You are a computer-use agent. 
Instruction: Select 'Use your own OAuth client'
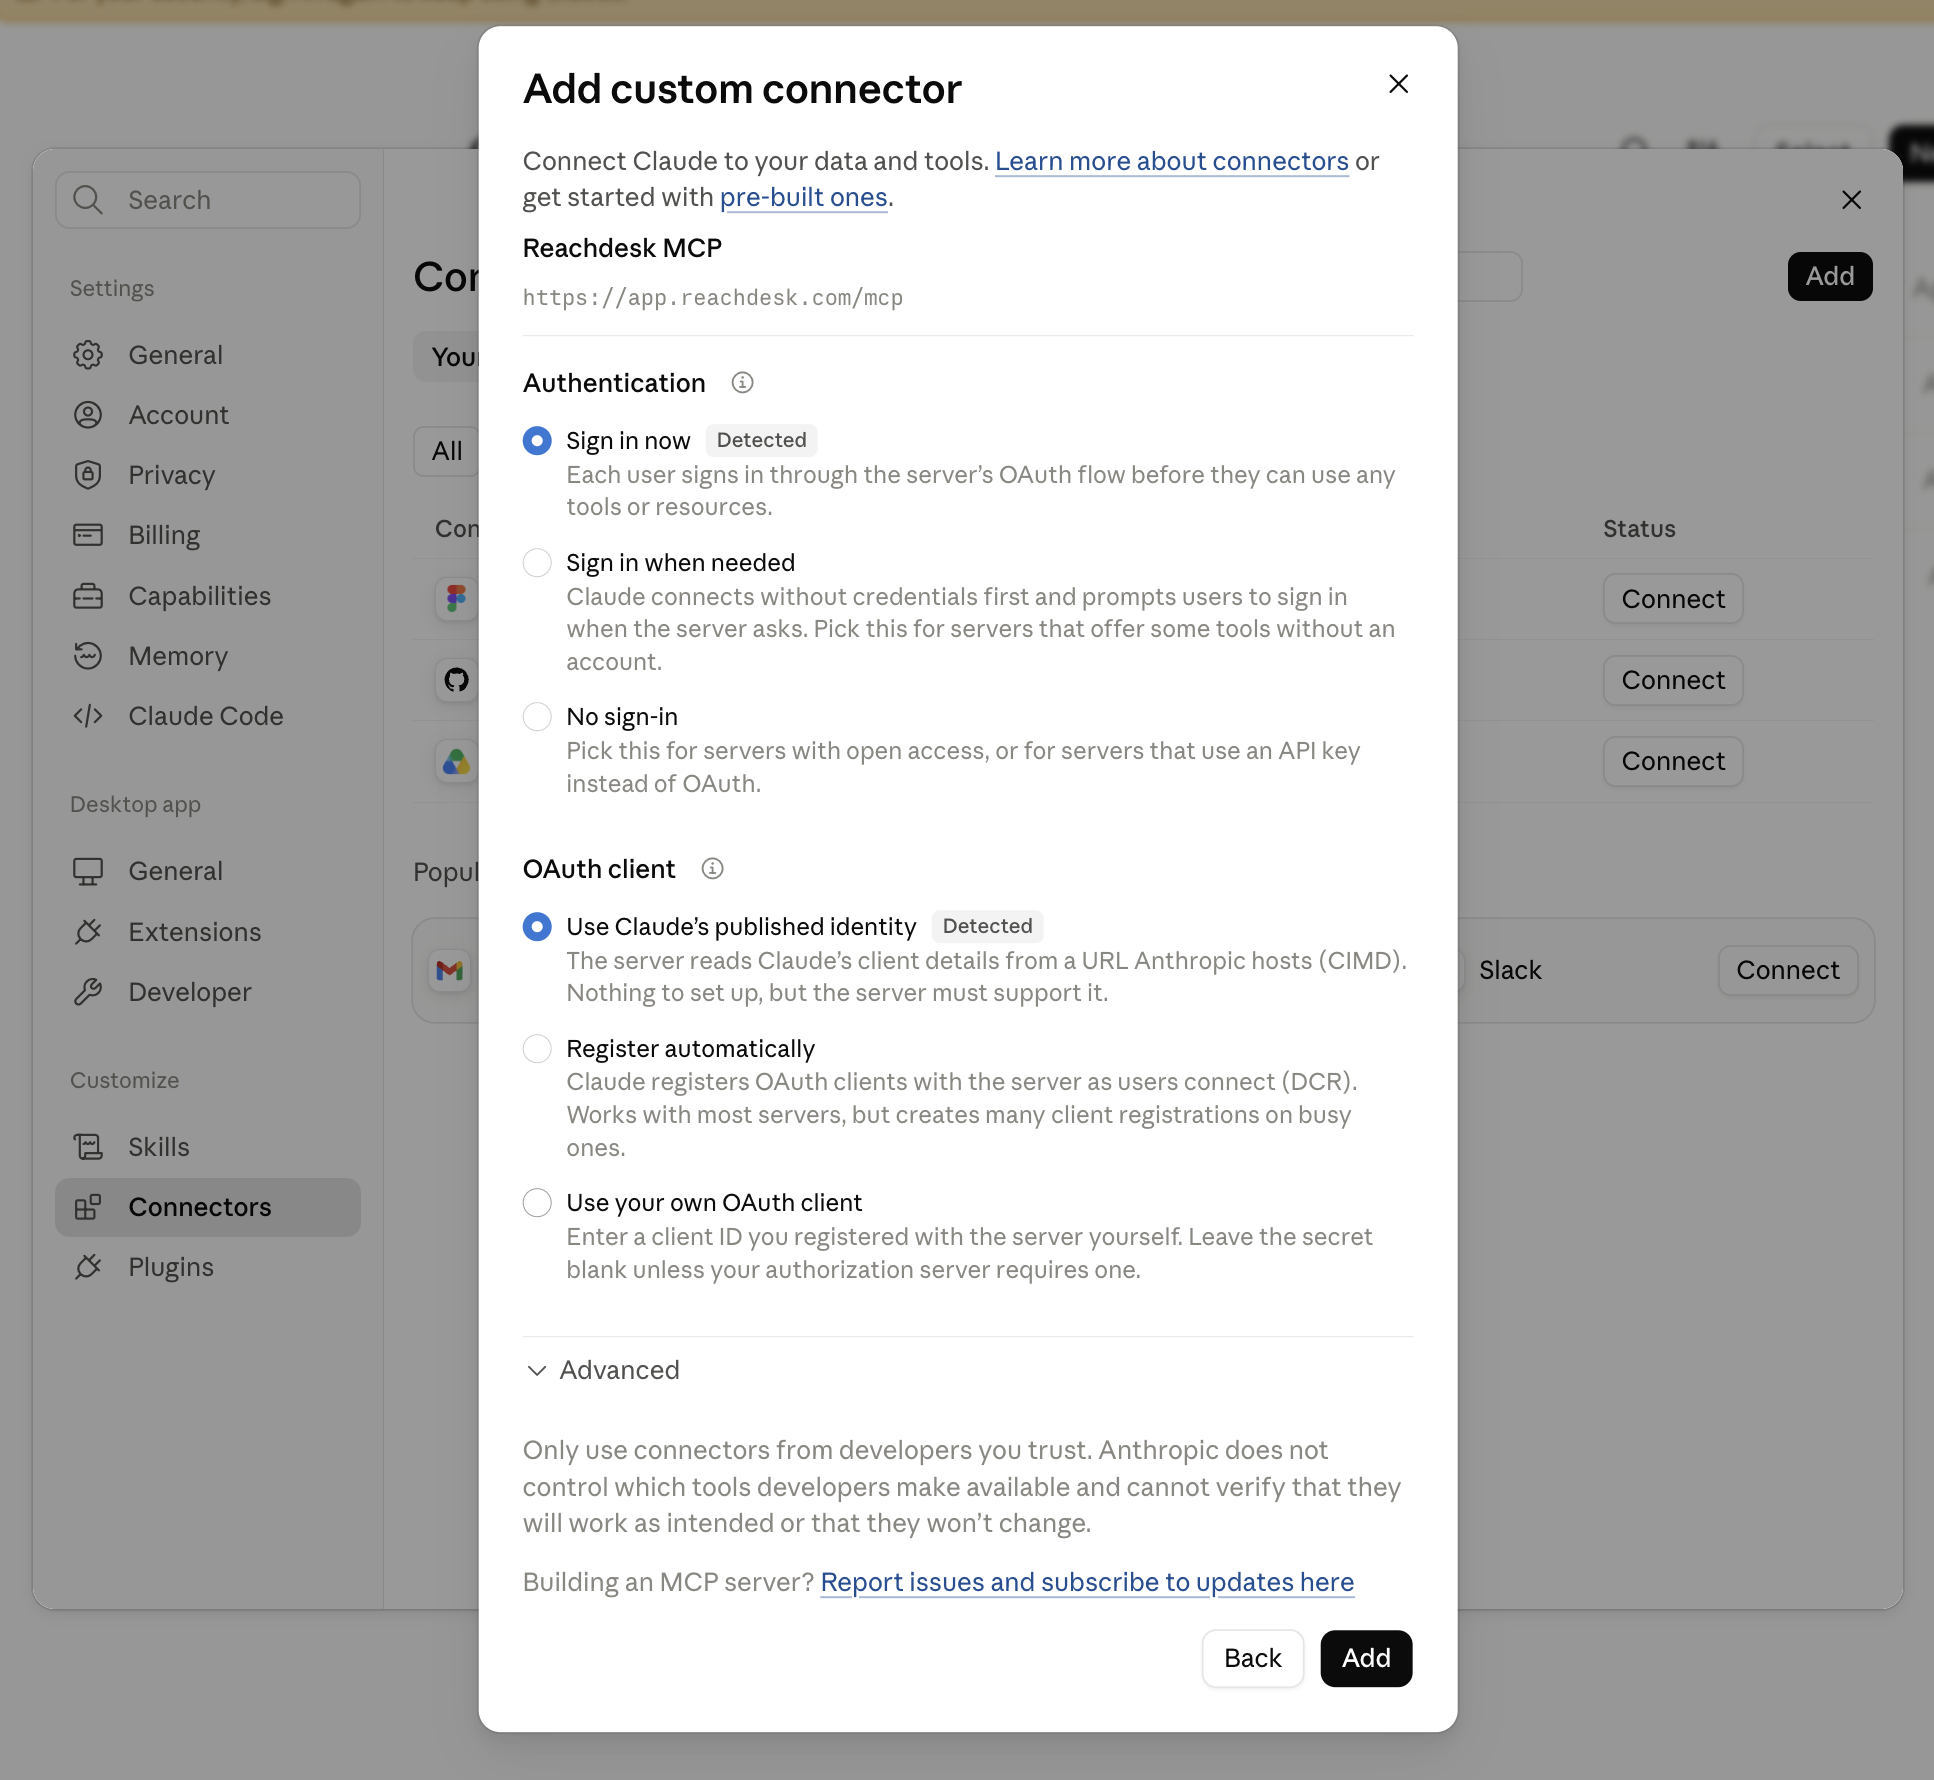pos(537,1203)
